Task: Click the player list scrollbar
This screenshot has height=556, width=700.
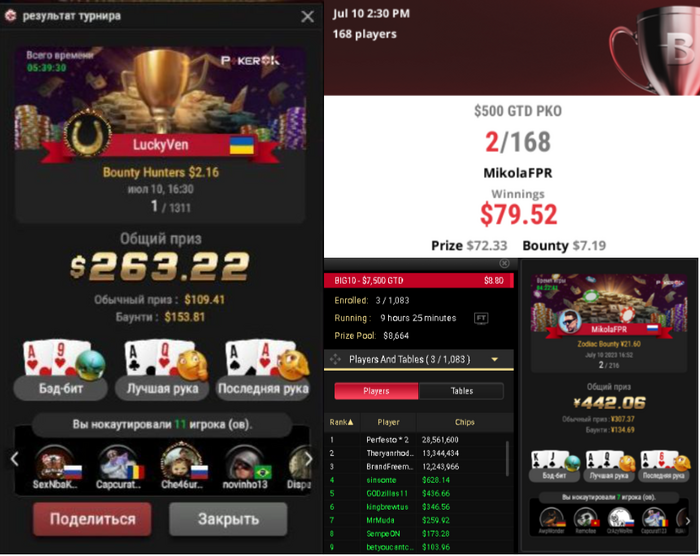Action: tap(508, 459)
